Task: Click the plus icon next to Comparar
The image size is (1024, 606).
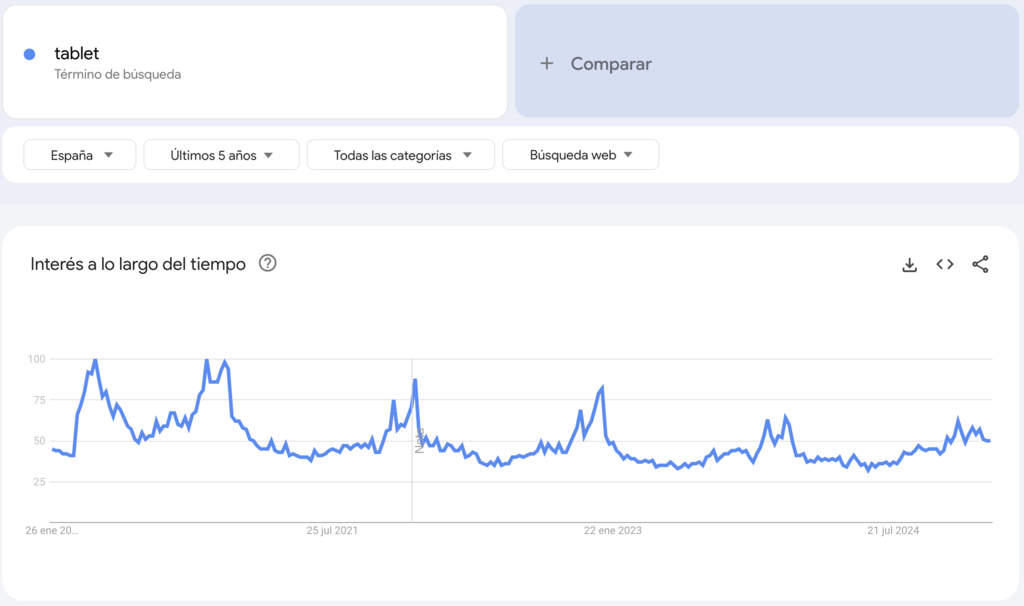Action: pyautogui.click(x=546, y=63)
